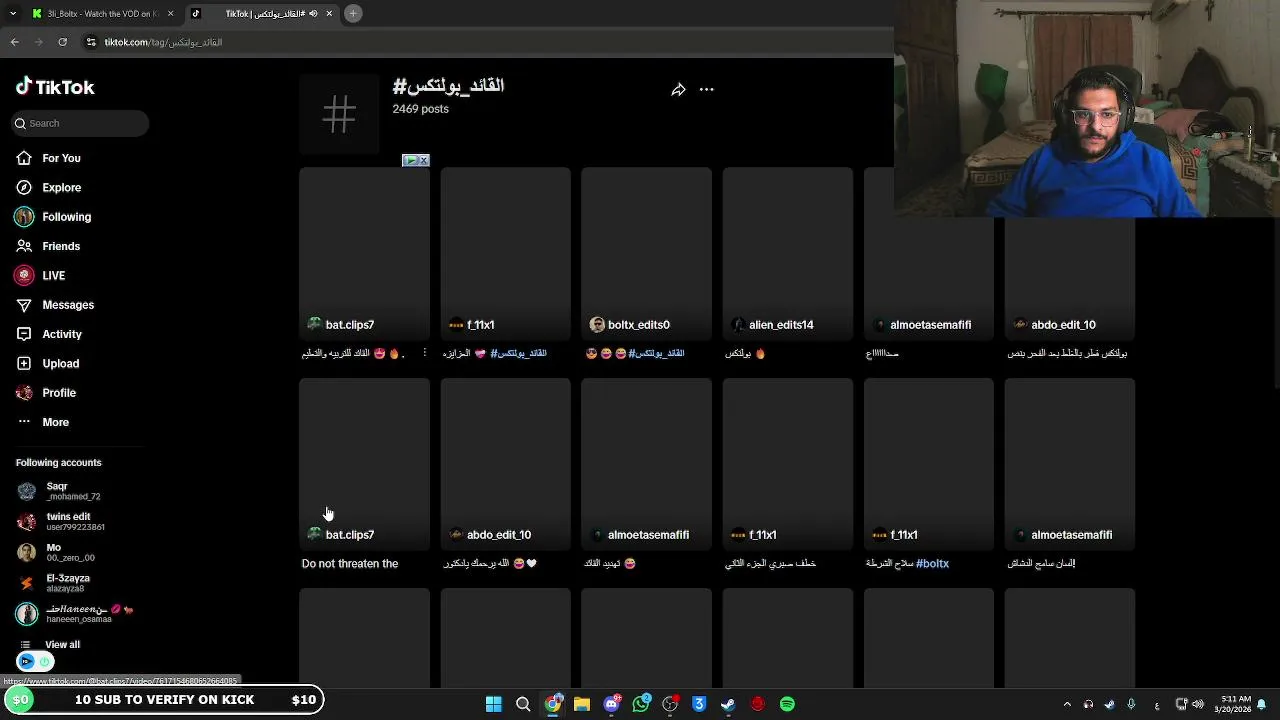Screen dimensions: 1280x720
Task: Open Steam from the taskbar
Action: point(729,704)
